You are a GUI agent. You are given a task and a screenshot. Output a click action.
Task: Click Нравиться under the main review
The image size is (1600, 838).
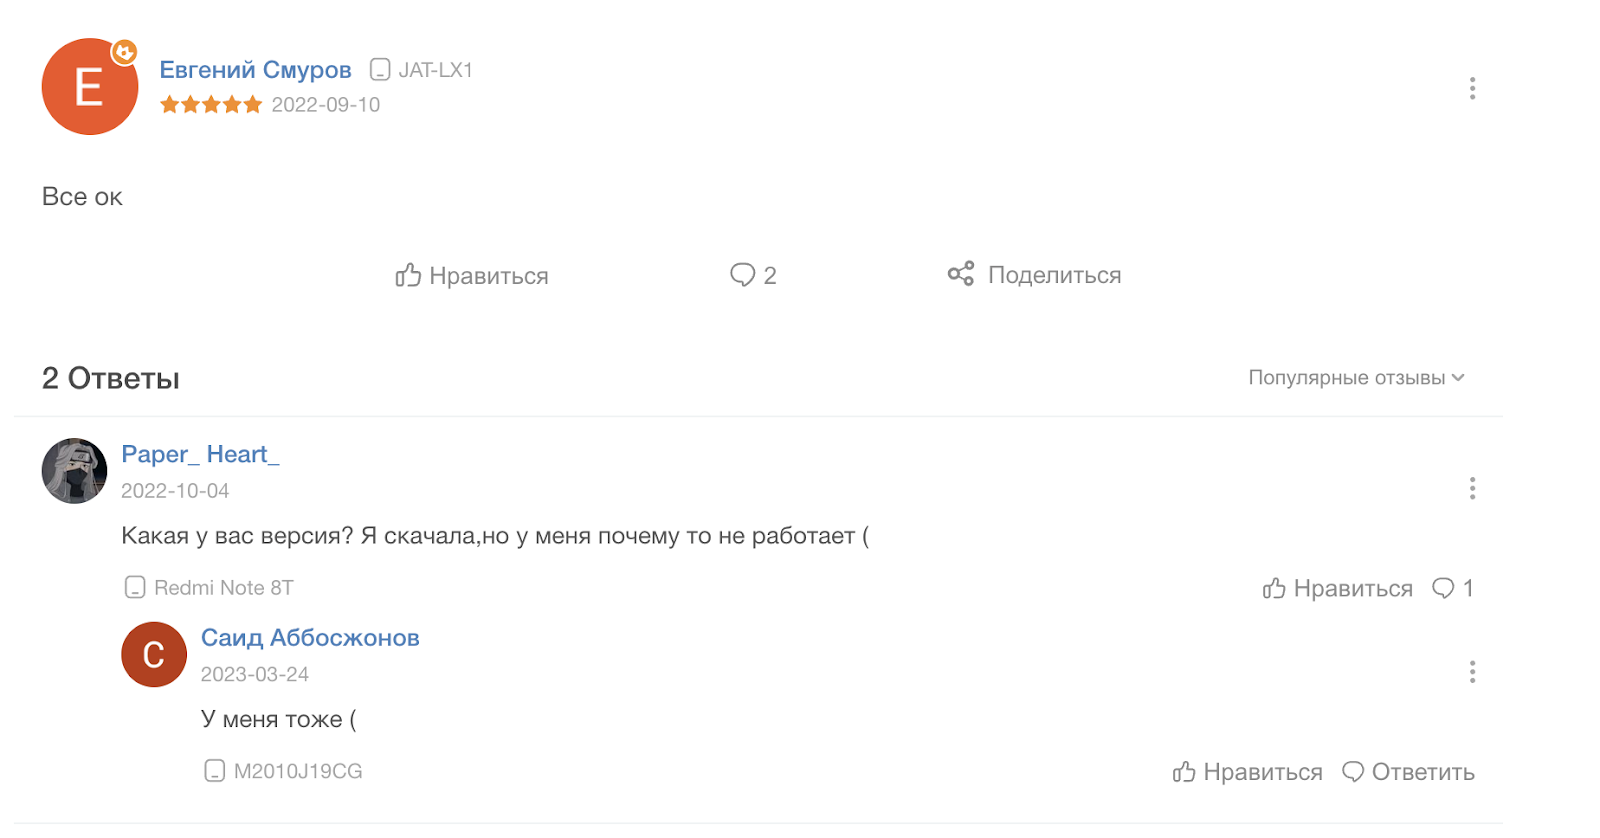pos(488,276)
